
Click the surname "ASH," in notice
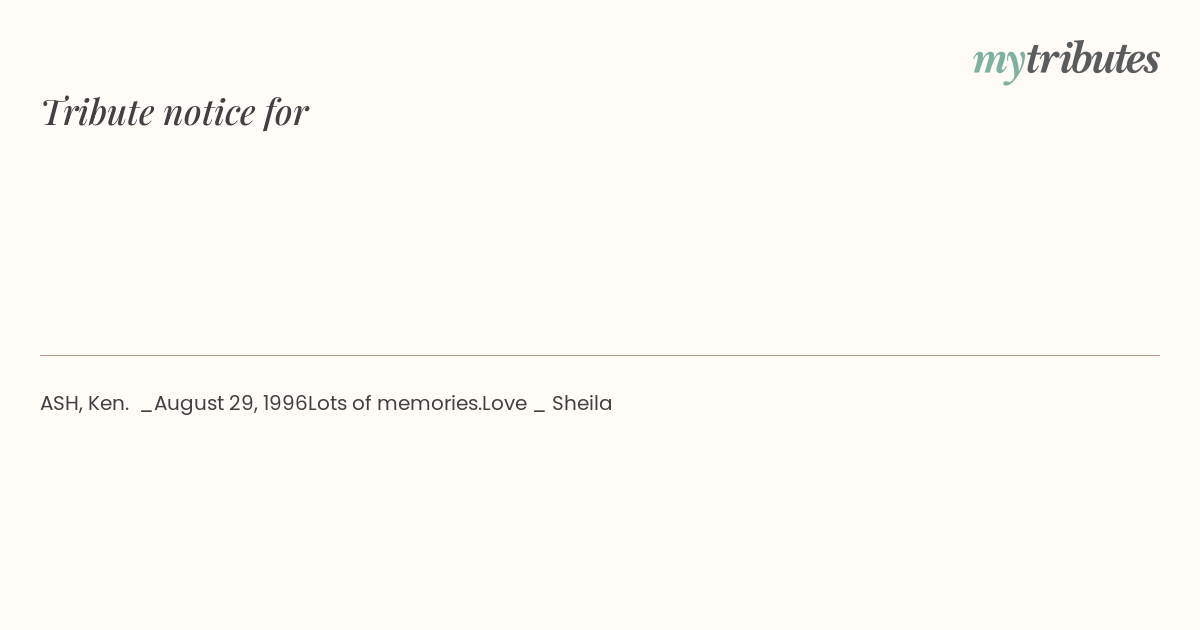[61, 403]
